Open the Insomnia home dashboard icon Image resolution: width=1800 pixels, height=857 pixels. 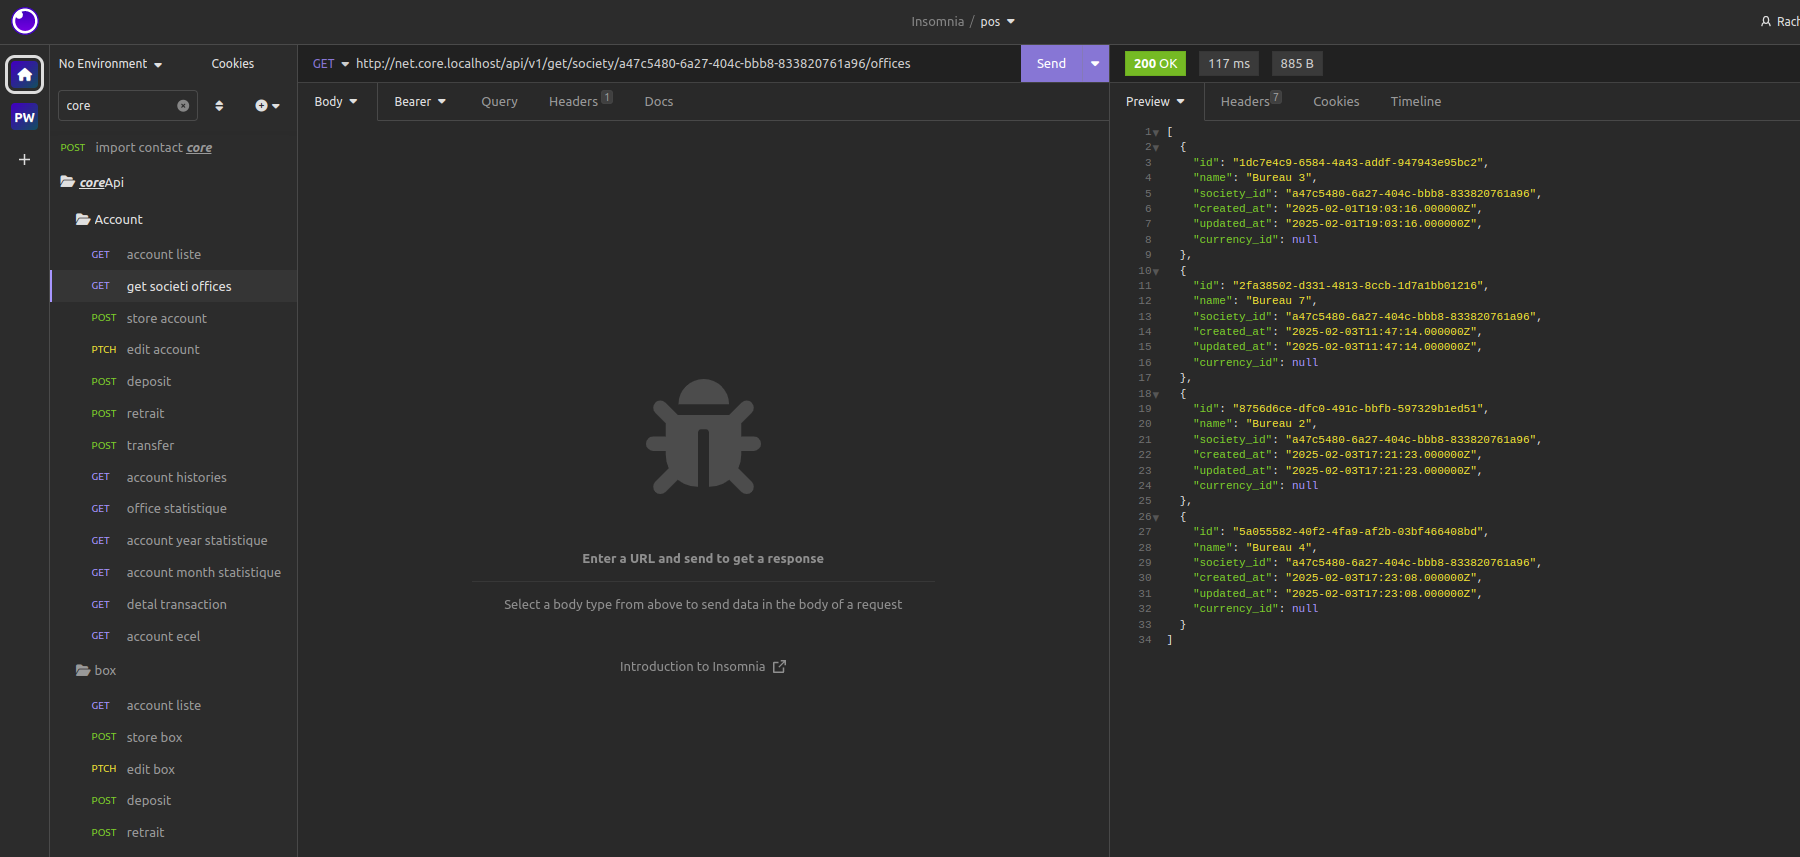(x=25, y=75)
